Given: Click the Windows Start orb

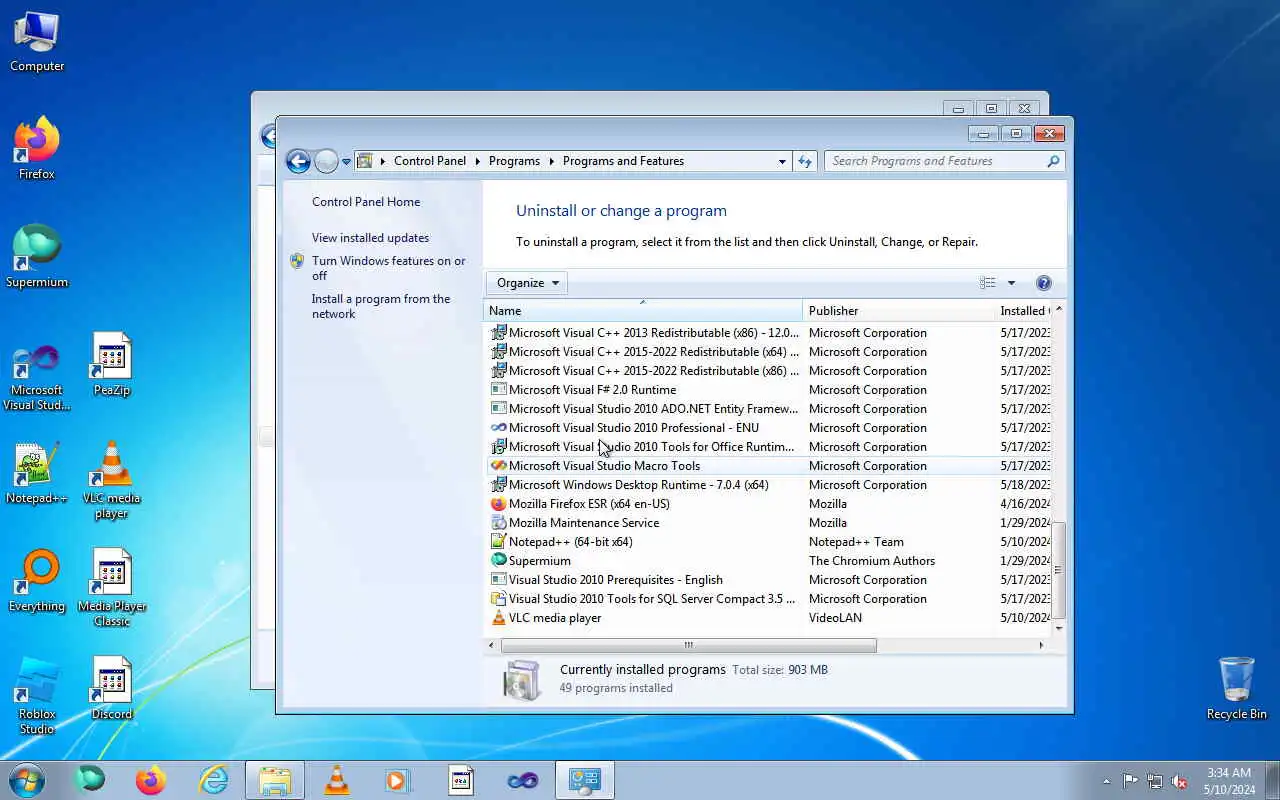Looking at the screenshot, I should click(27, 780).
